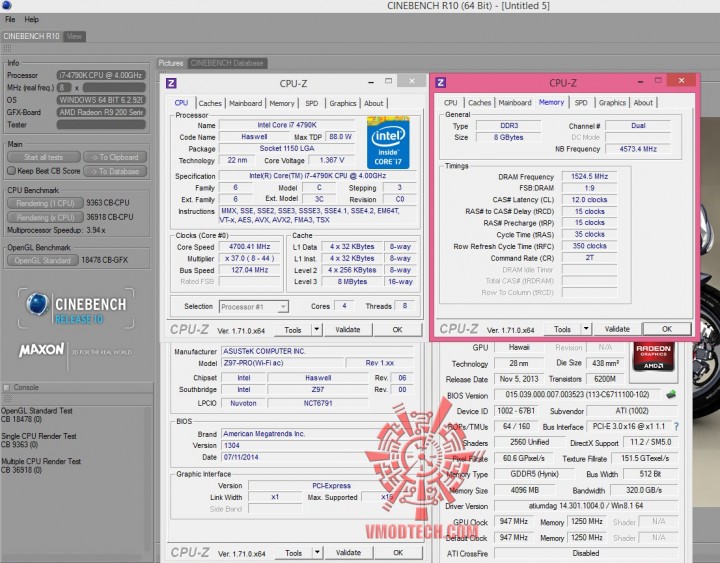This screenshot has height=563, width=720.
Task: Click Validate in the CPU tab window
Action: point(348,329)
